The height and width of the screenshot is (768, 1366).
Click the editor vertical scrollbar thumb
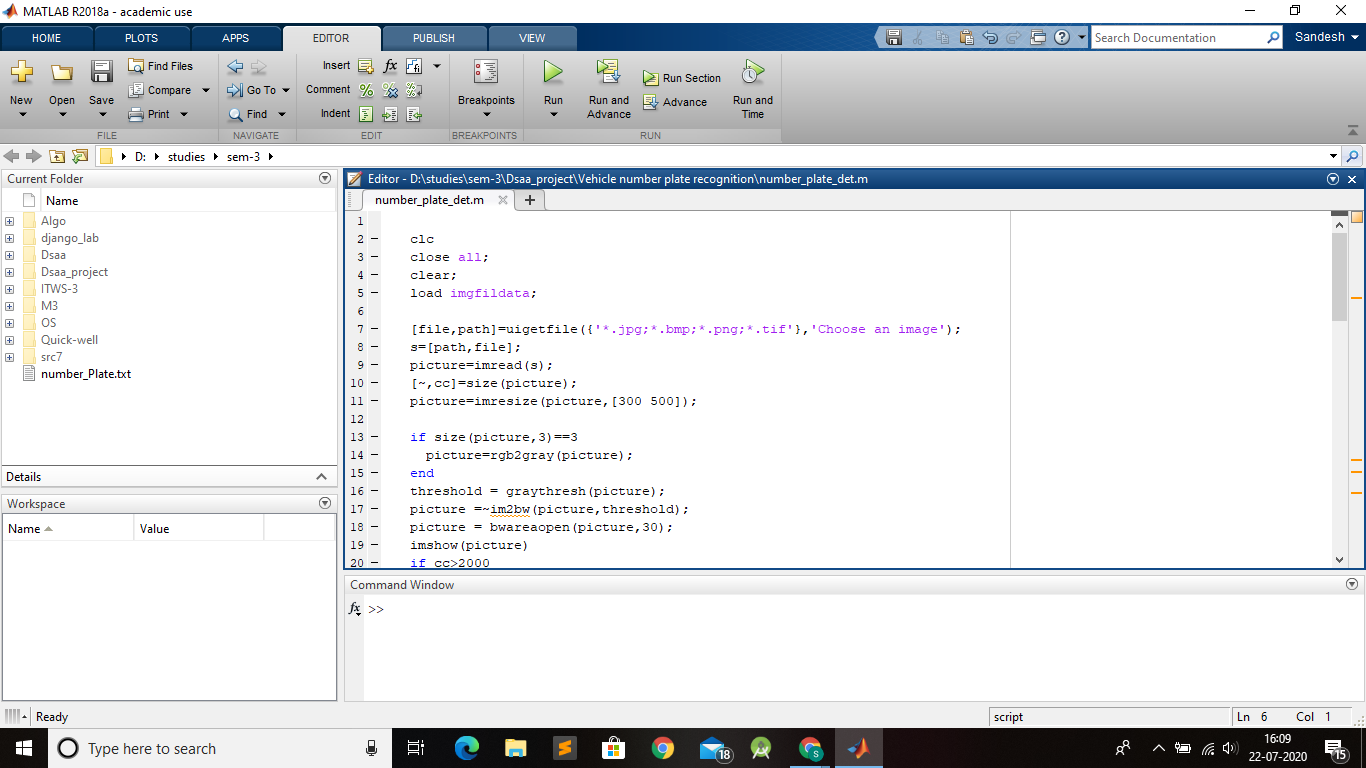point(1339,275)
